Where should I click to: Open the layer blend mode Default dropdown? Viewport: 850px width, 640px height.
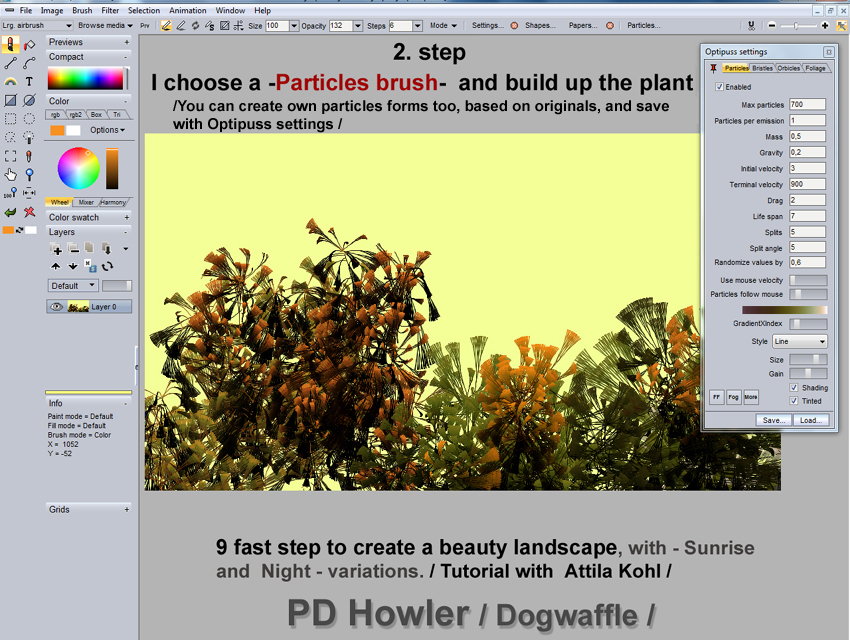(x=73, y=285)
